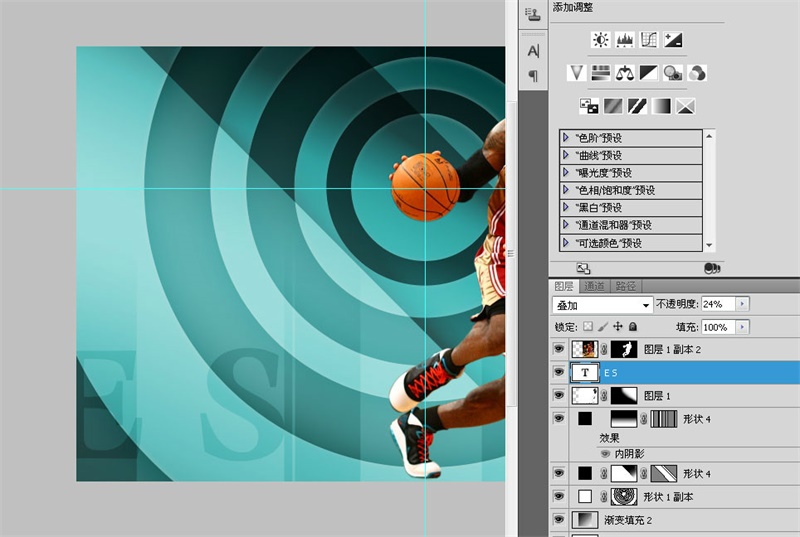This screenshot has height=537, width=800.
Task: Add a Black & White adjustment
Action: 649,73
